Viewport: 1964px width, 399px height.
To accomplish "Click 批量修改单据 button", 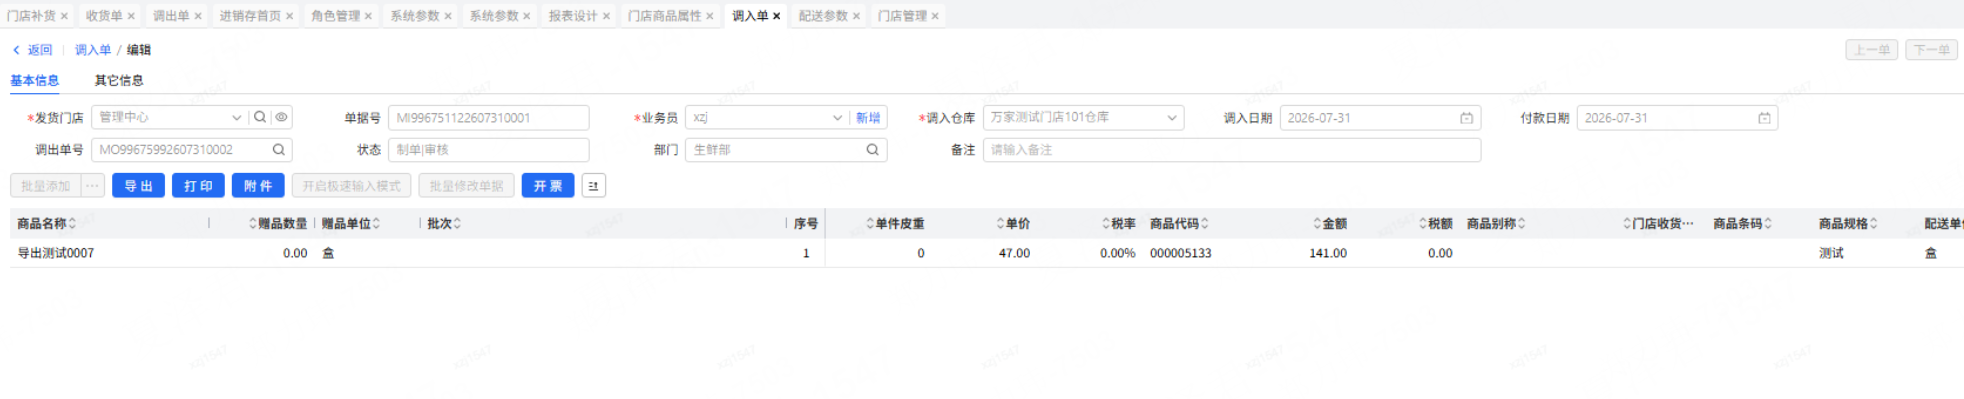I will click(467, 186).
